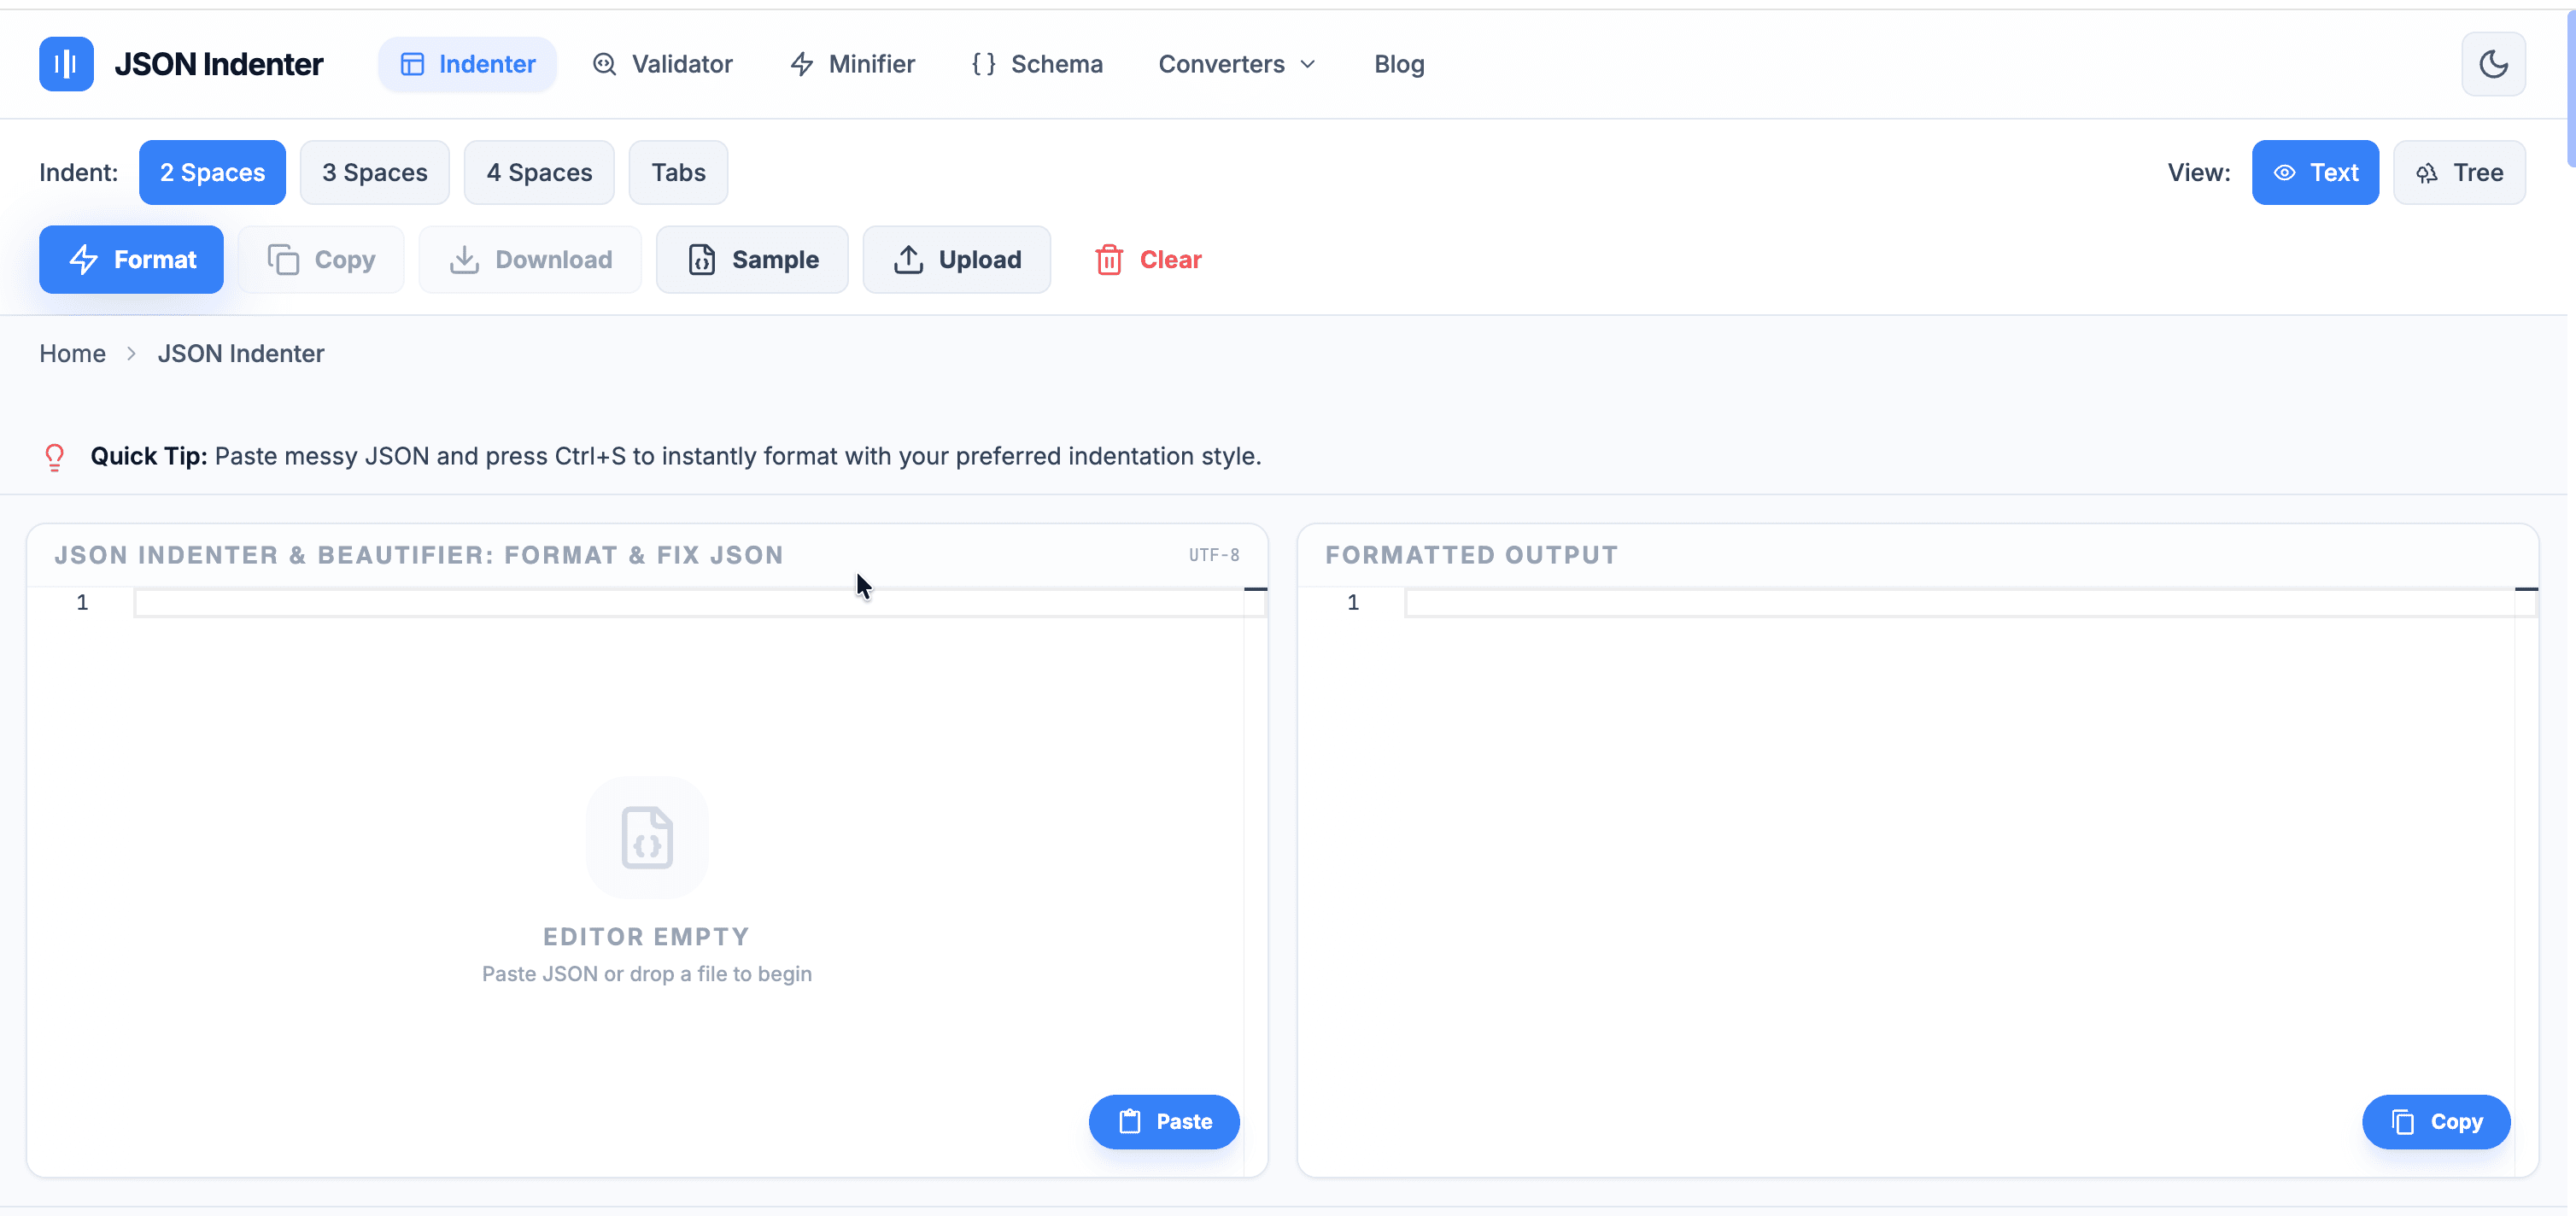Click the Format button
The image size is (2576, 1216).
[x=130, y=259]
